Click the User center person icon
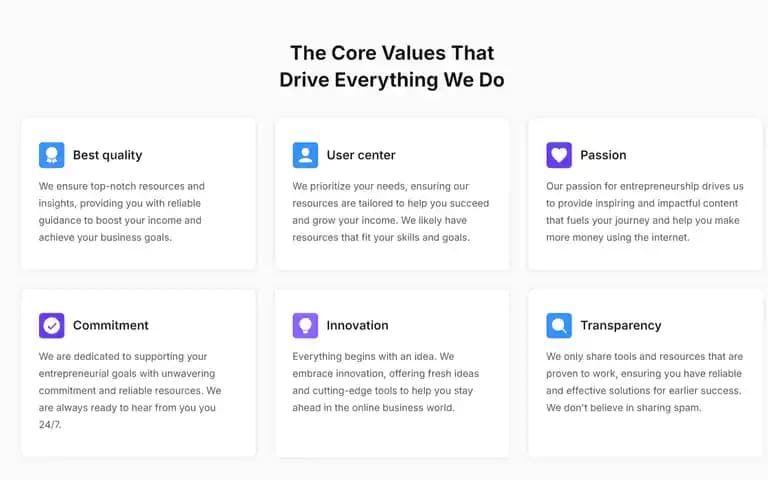This screenshot has width=768, height=480. coord(305,155)
